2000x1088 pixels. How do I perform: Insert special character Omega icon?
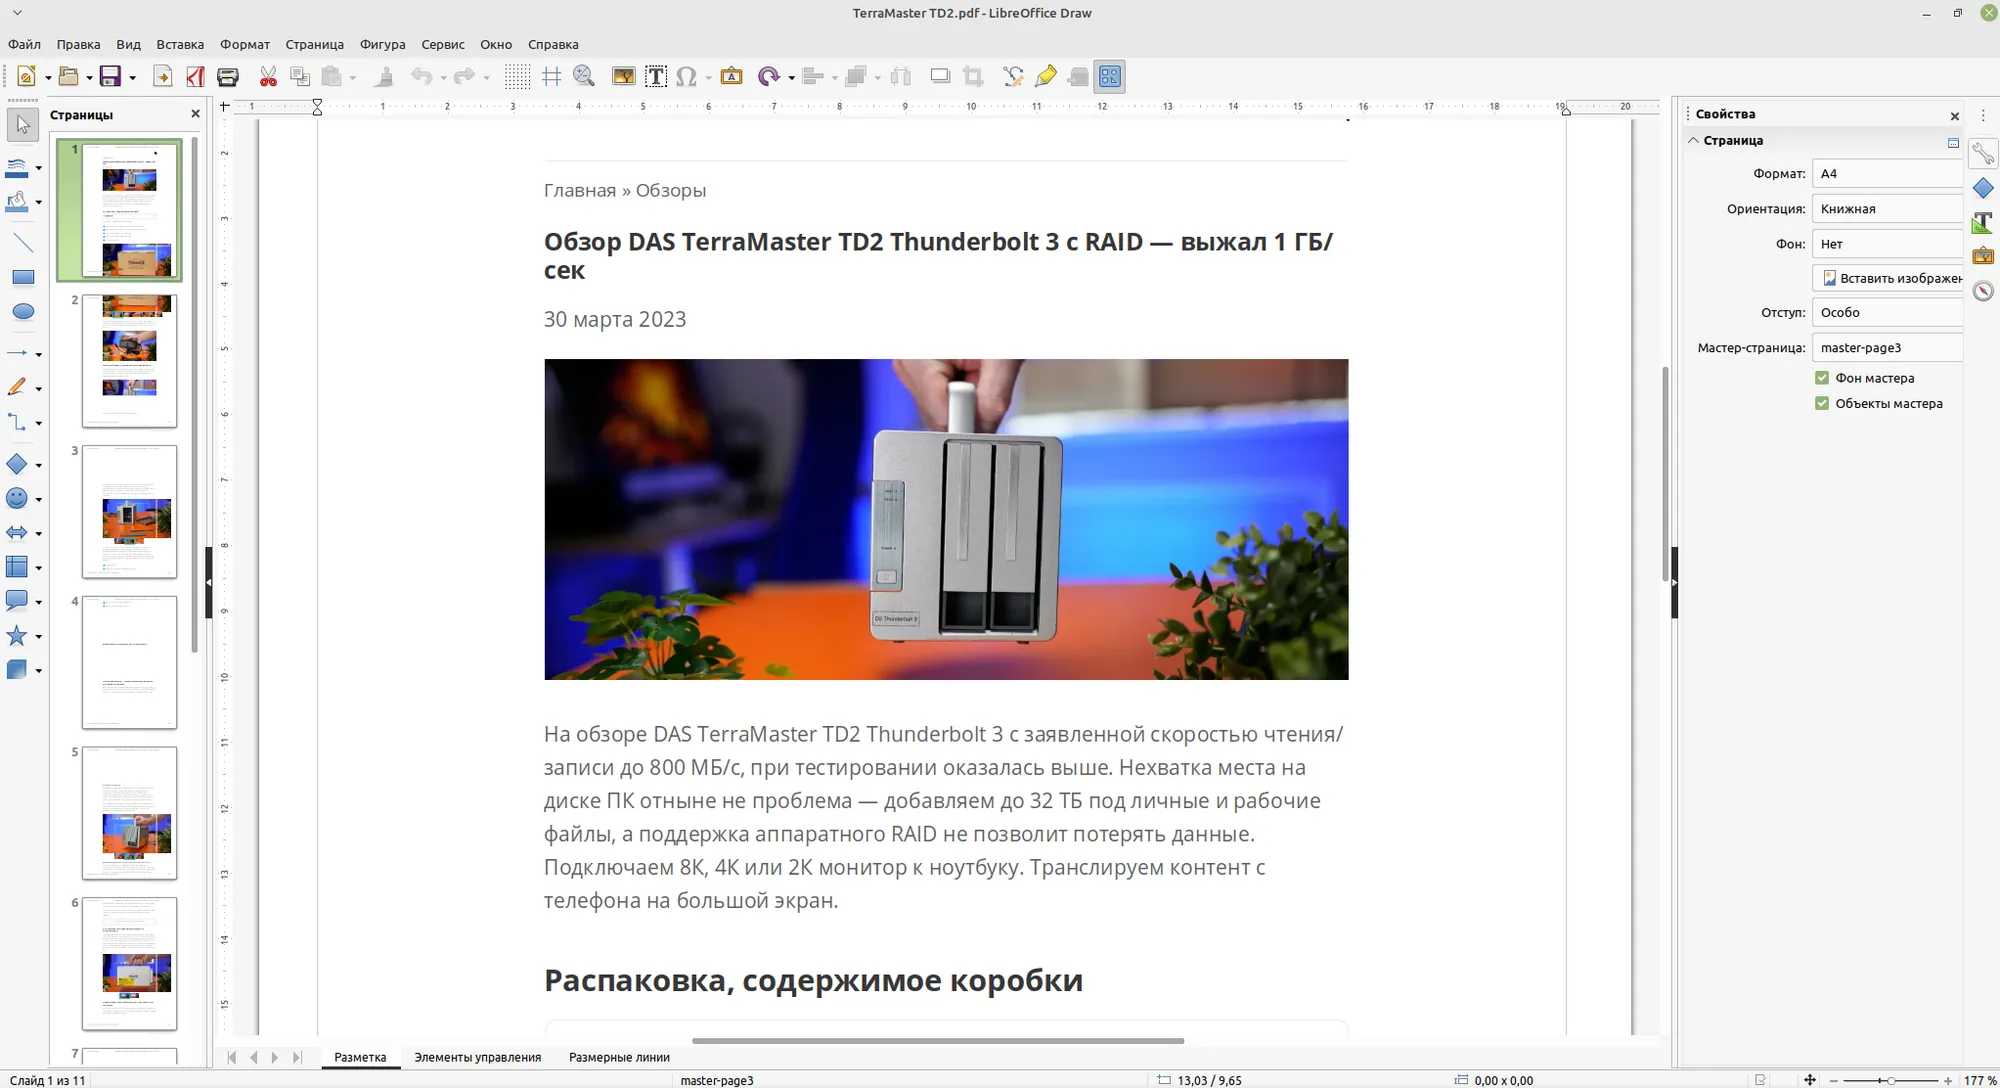point(686,77)
